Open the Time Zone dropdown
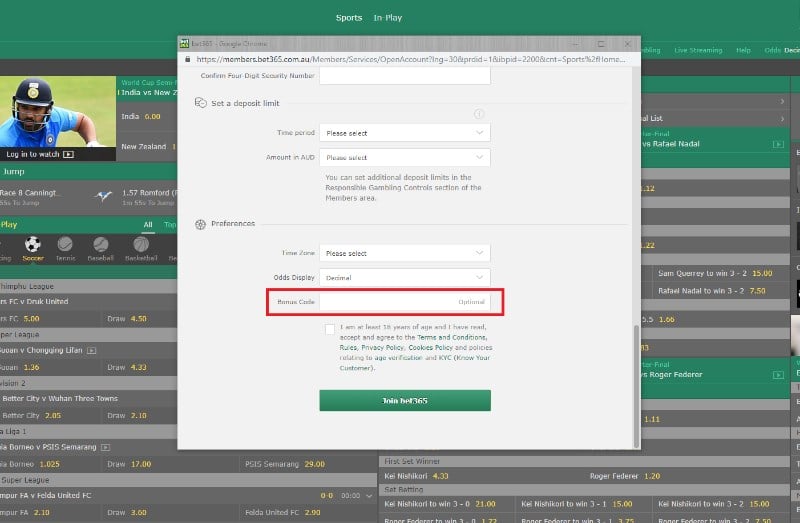This screenshot has height=523, width=800. point(405,253)
